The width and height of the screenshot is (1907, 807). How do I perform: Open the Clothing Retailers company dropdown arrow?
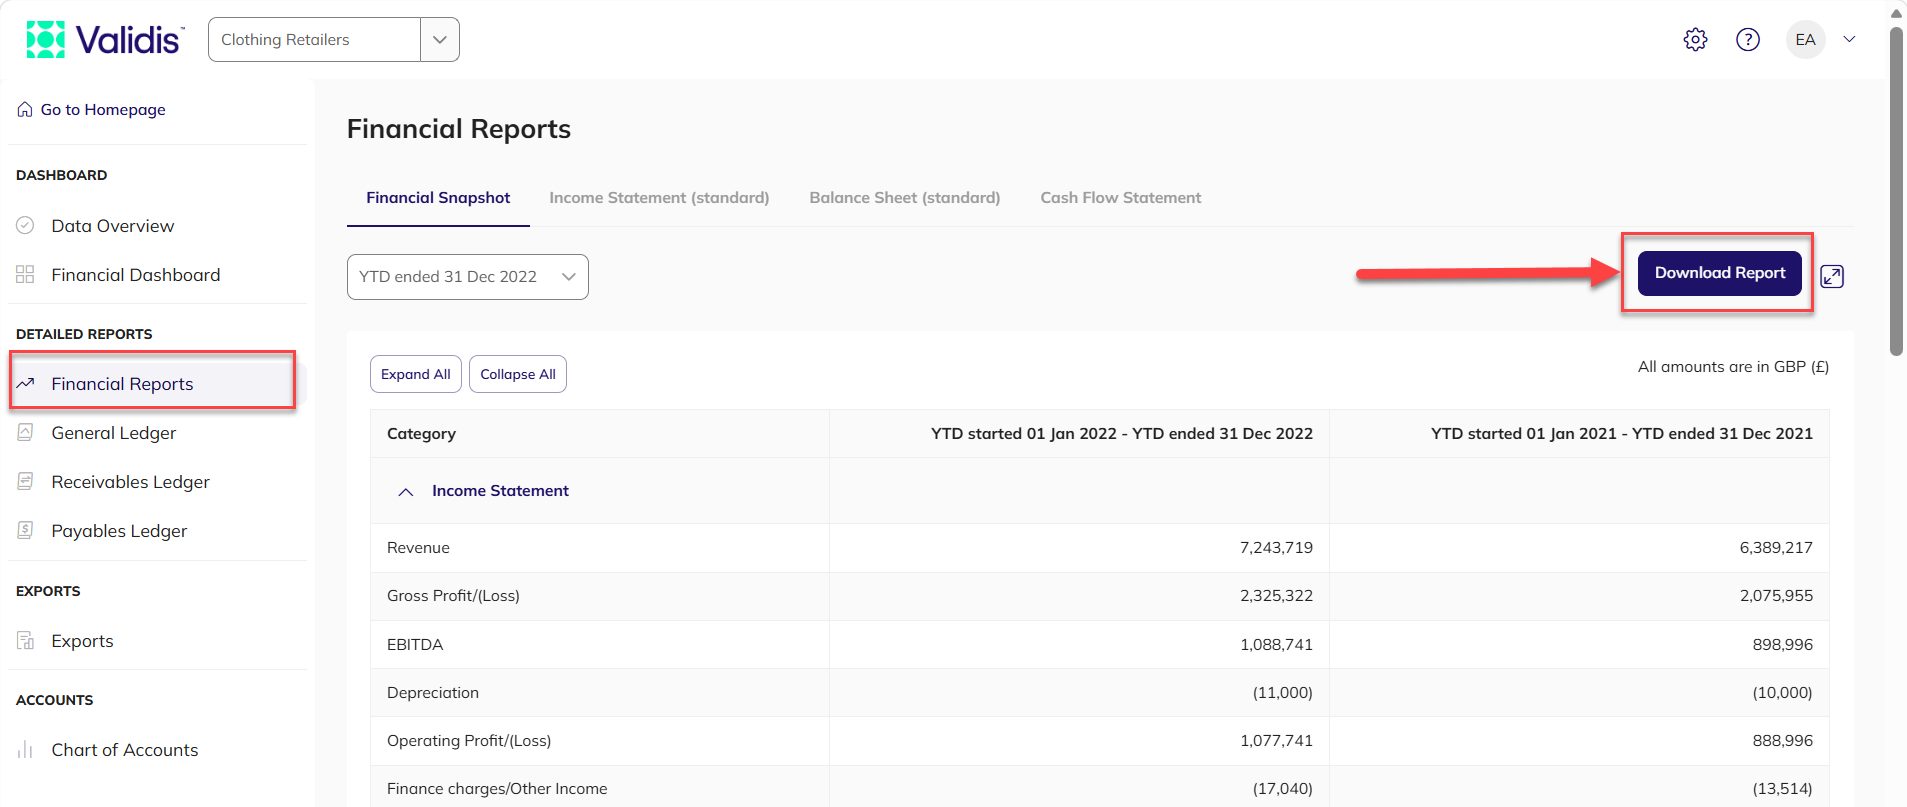point(440,40)
